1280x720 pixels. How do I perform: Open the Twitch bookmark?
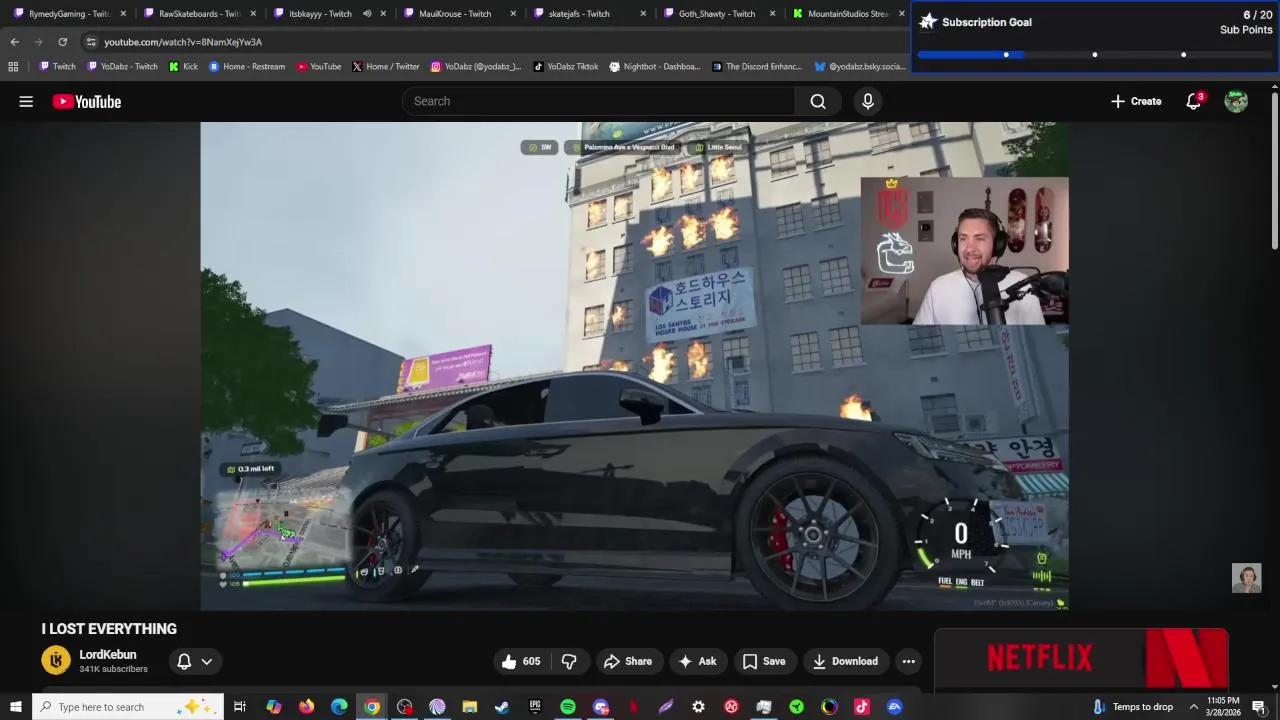[57, 67]
